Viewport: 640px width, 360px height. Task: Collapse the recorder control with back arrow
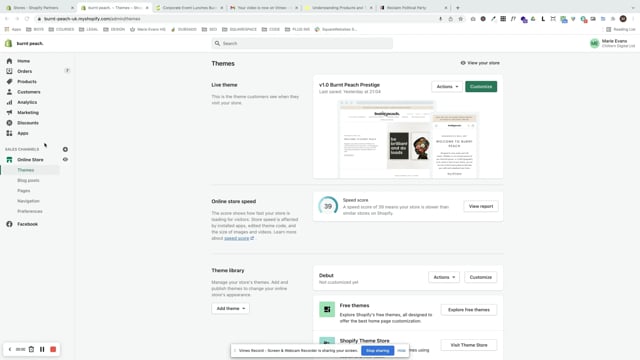coord(10,349)
